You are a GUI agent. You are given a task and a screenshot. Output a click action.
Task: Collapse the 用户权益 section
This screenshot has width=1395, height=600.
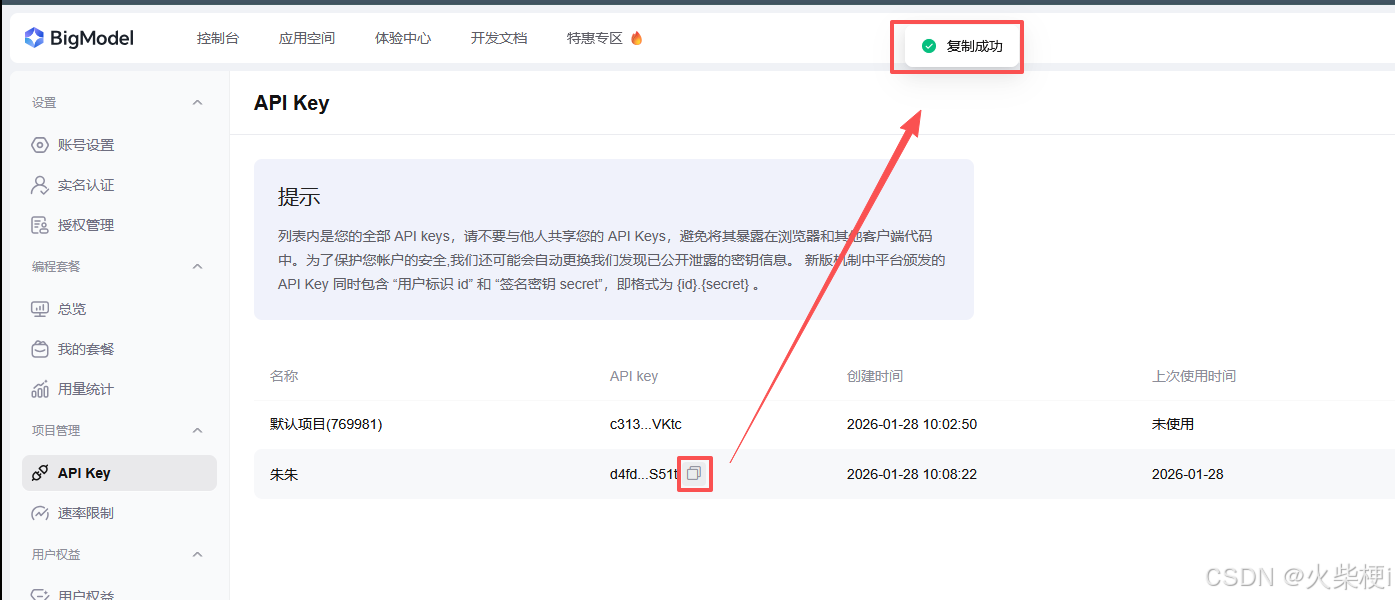197,554
